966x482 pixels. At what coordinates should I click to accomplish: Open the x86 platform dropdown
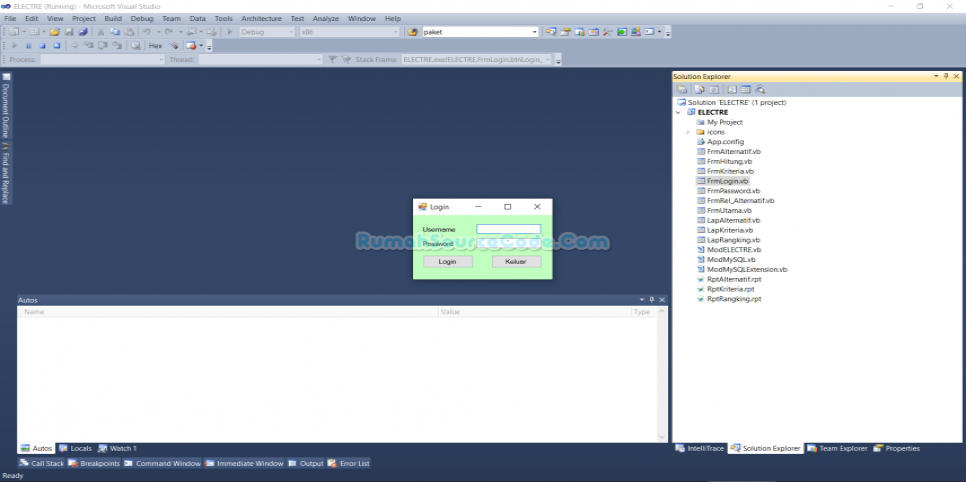point(396,32)
